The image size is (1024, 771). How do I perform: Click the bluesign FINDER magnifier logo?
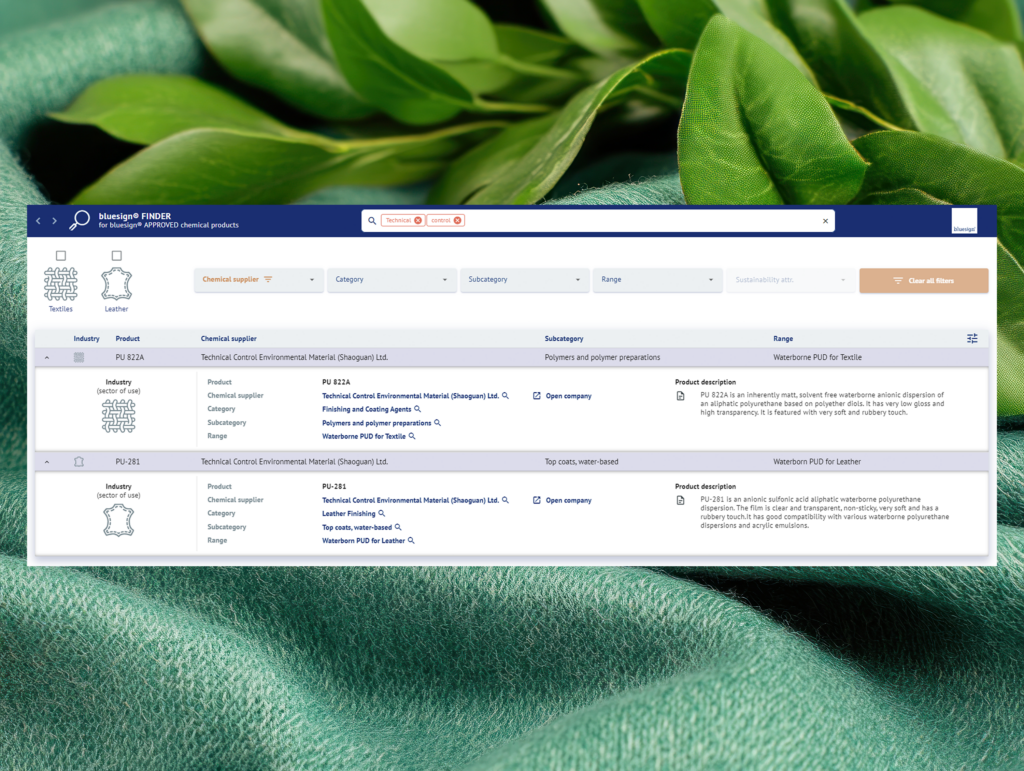[x=78, y=220]
